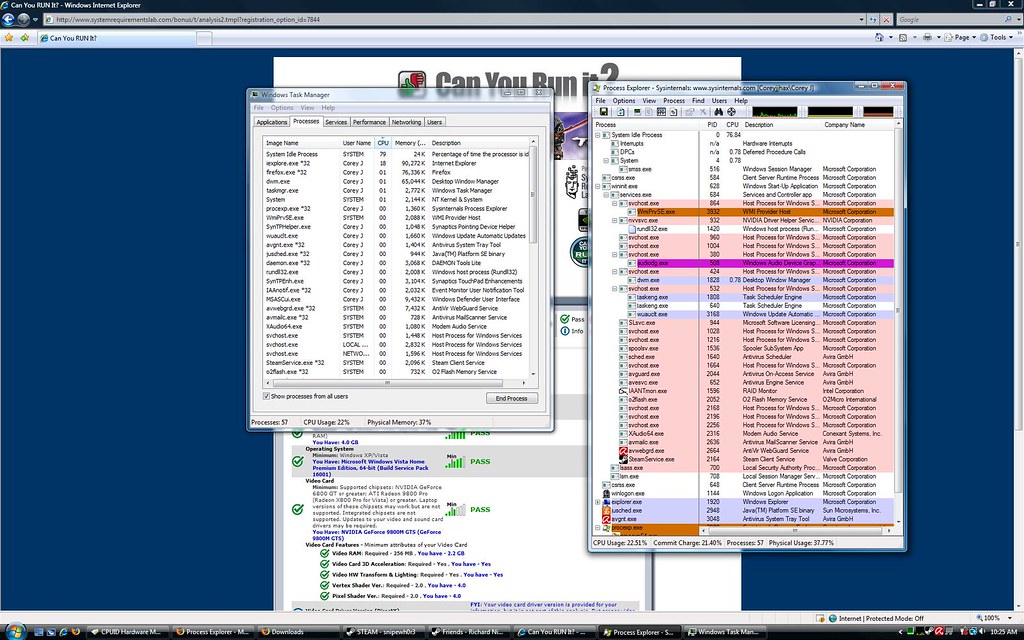Screen dimensions: 1024x640
Task: Click the SteamService.exe icon in Process Explorer
Action: tap(623, 459)
